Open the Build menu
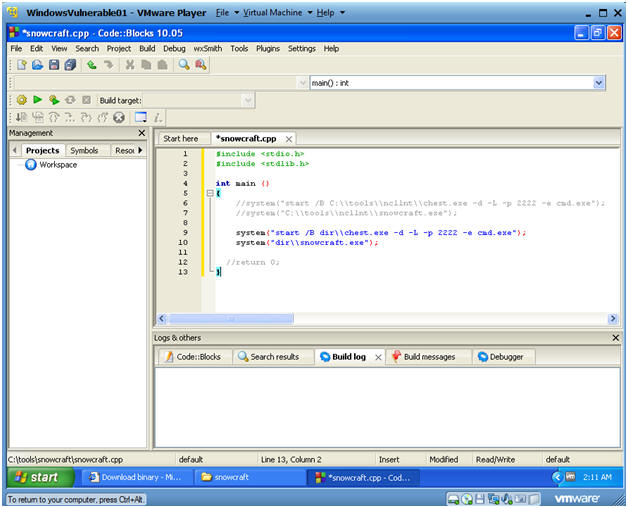 [147, 48]
